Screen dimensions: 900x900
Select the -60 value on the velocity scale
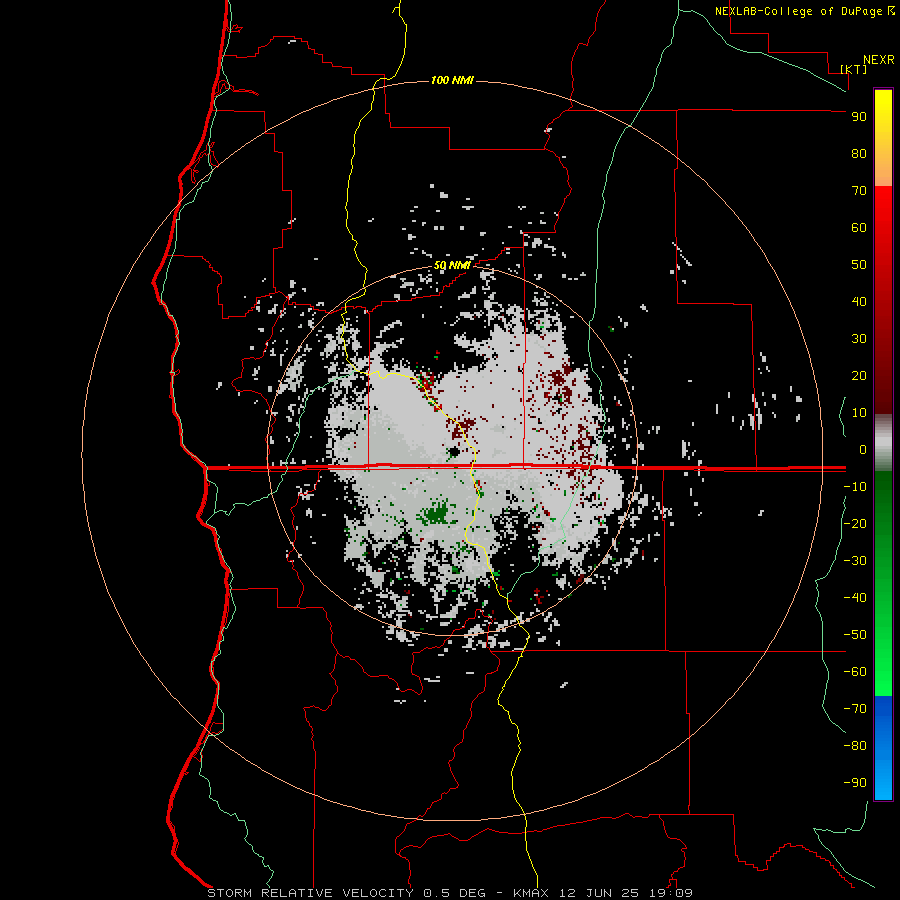point(855,672)
